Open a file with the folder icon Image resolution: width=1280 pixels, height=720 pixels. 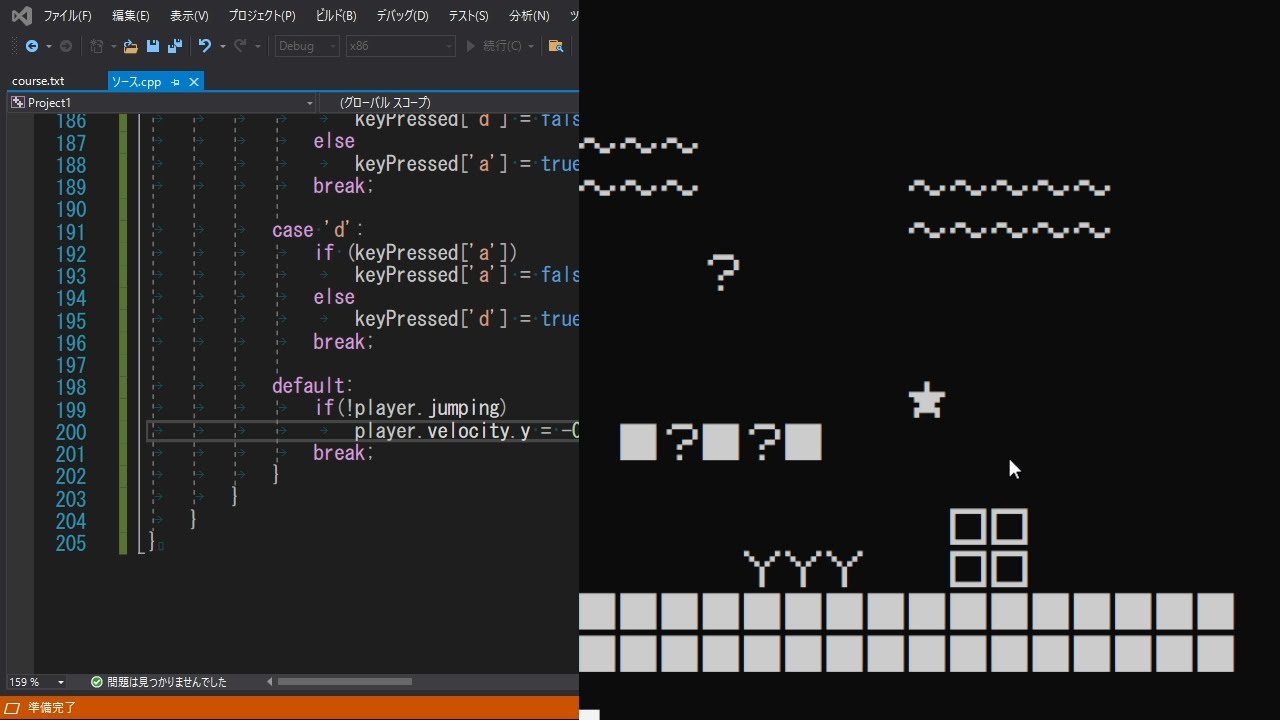coord(130,46)
